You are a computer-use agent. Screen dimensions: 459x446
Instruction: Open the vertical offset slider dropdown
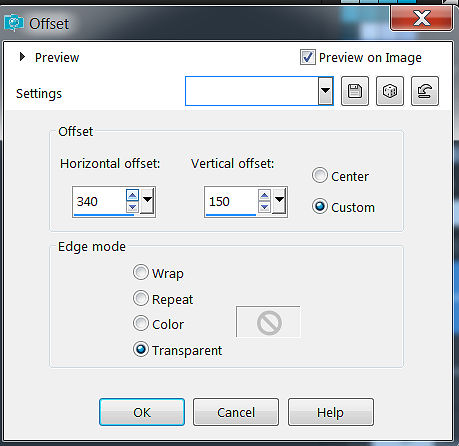coord(279,201)
